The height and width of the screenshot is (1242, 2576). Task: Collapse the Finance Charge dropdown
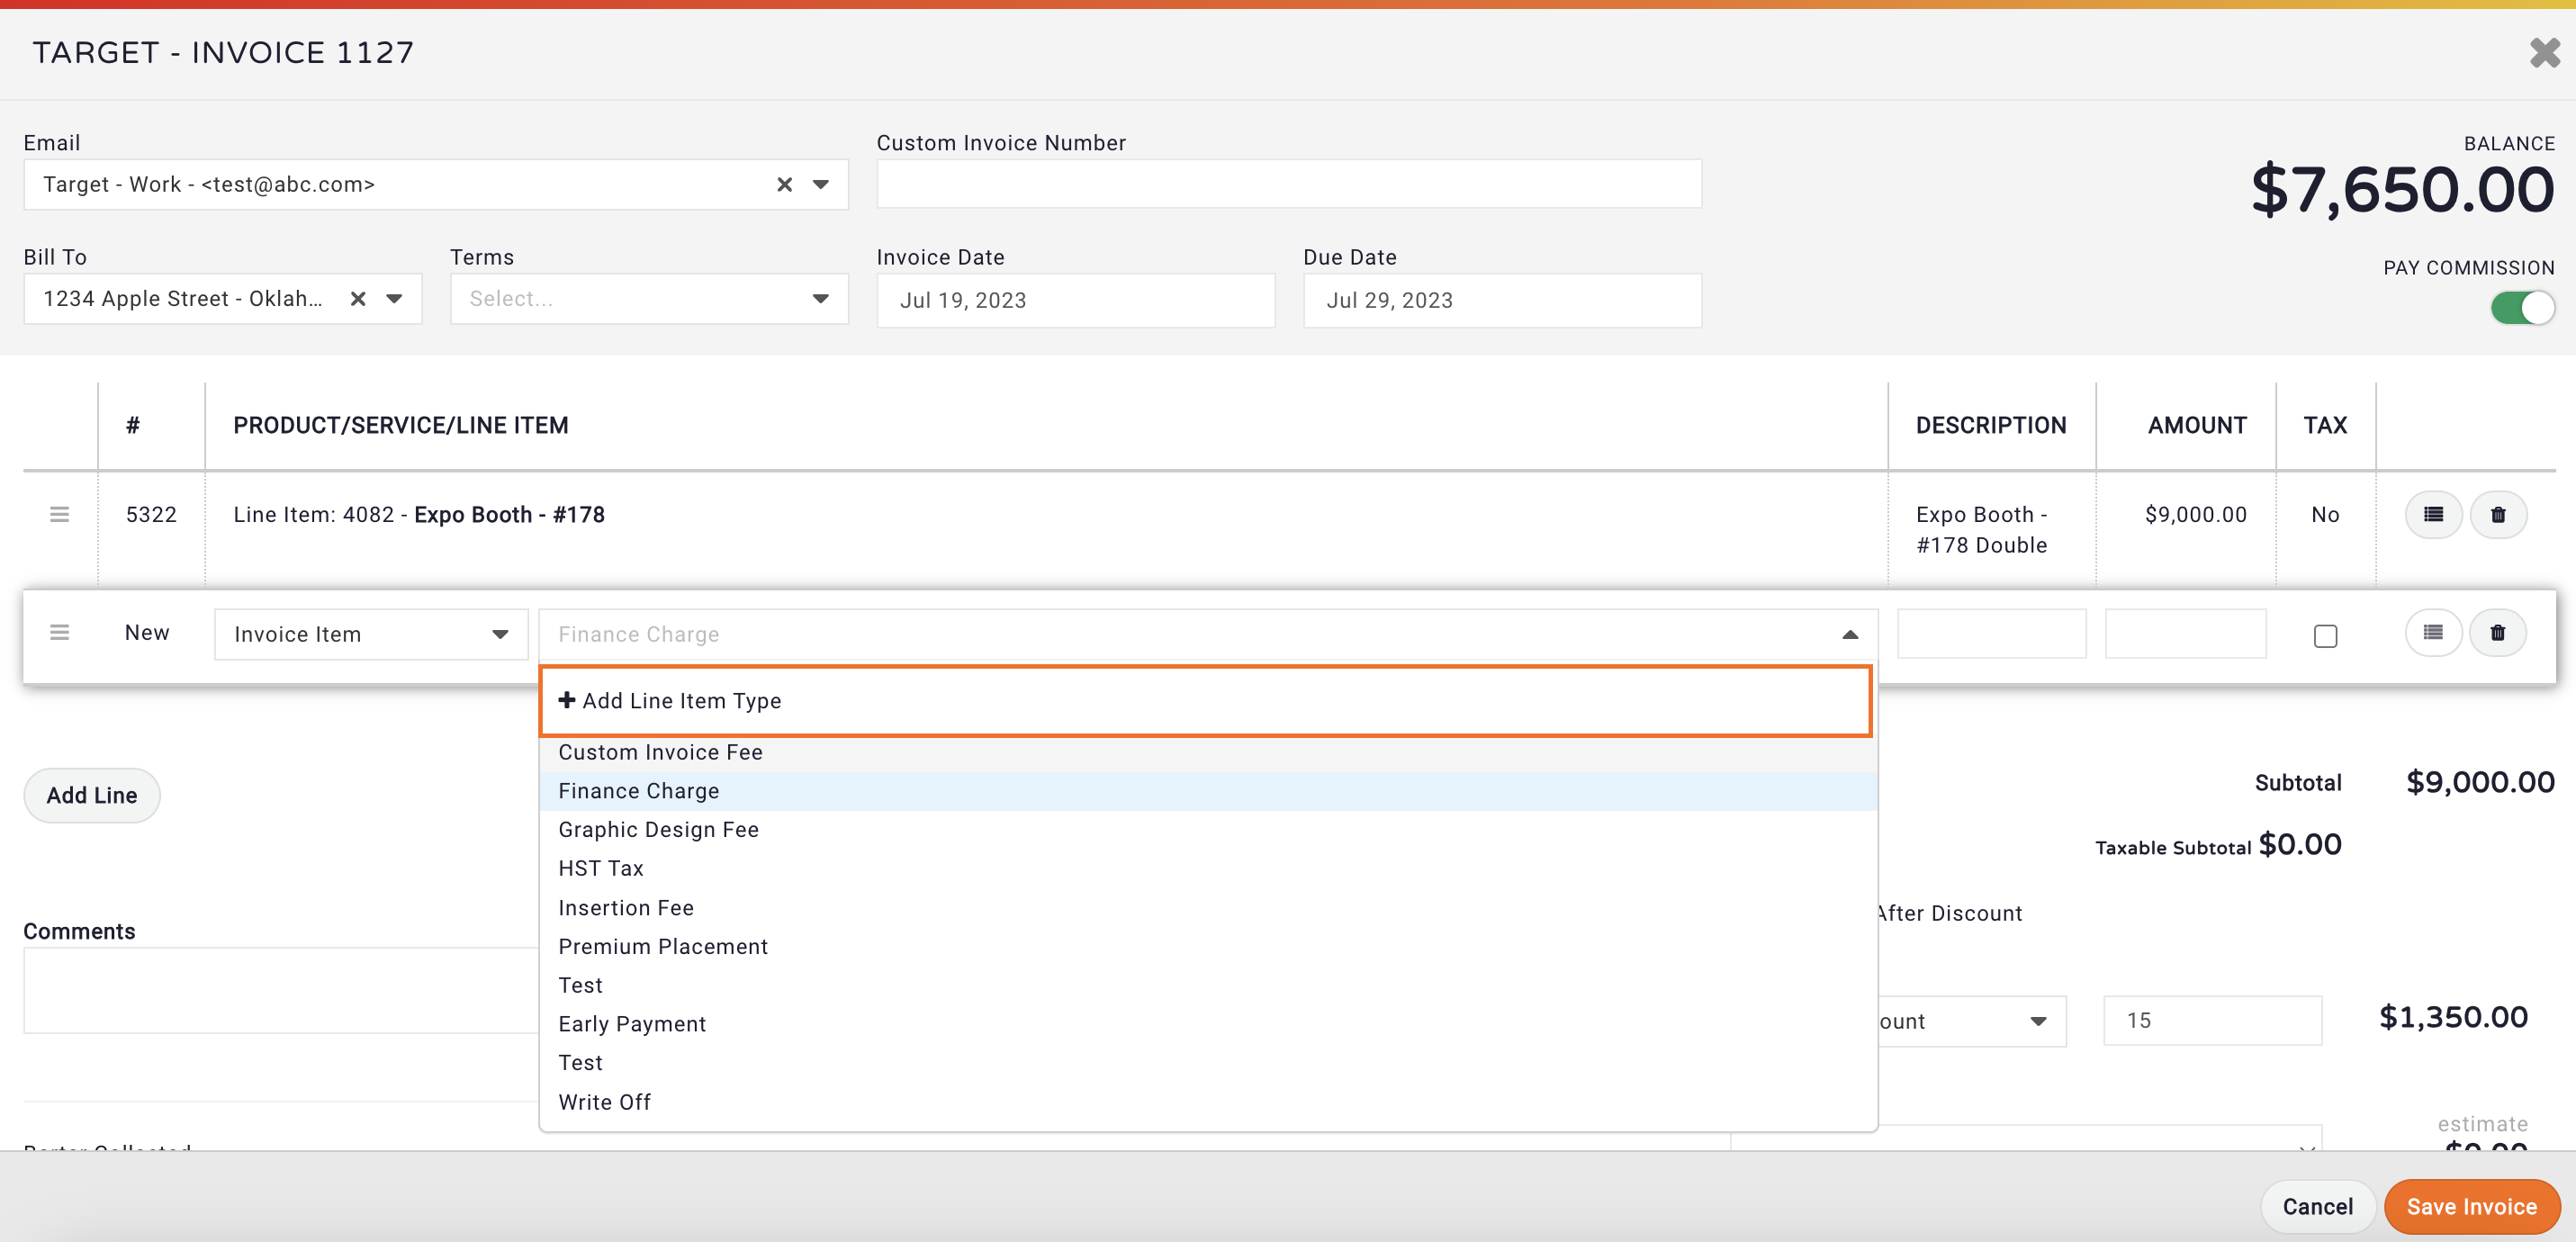coord(1850,634)
